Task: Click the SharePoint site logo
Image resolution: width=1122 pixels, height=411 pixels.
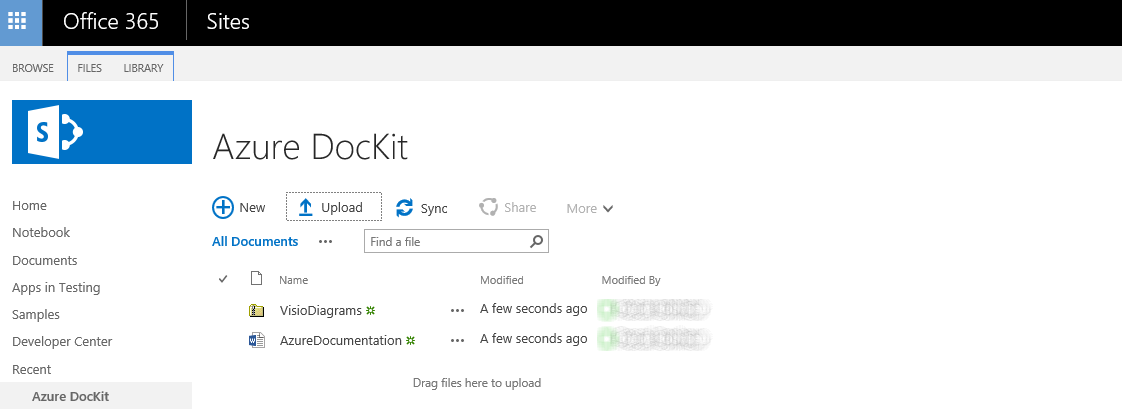Action: (x=102, y=132)
